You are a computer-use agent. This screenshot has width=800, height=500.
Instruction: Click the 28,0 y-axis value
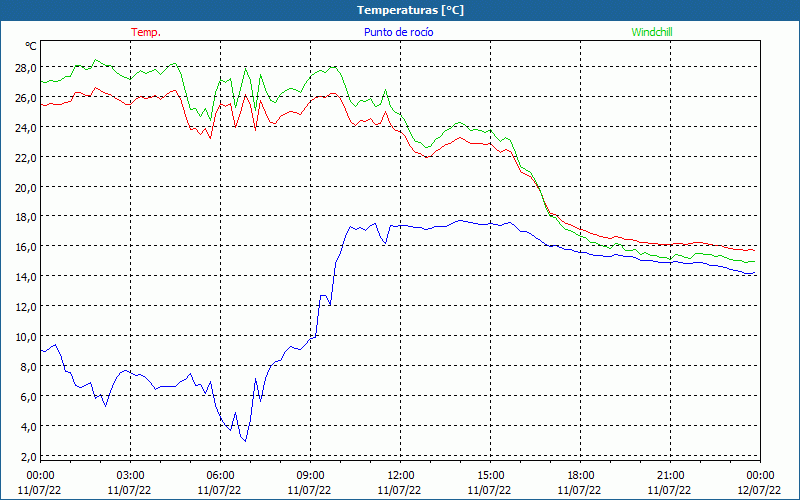click(26, 68)
